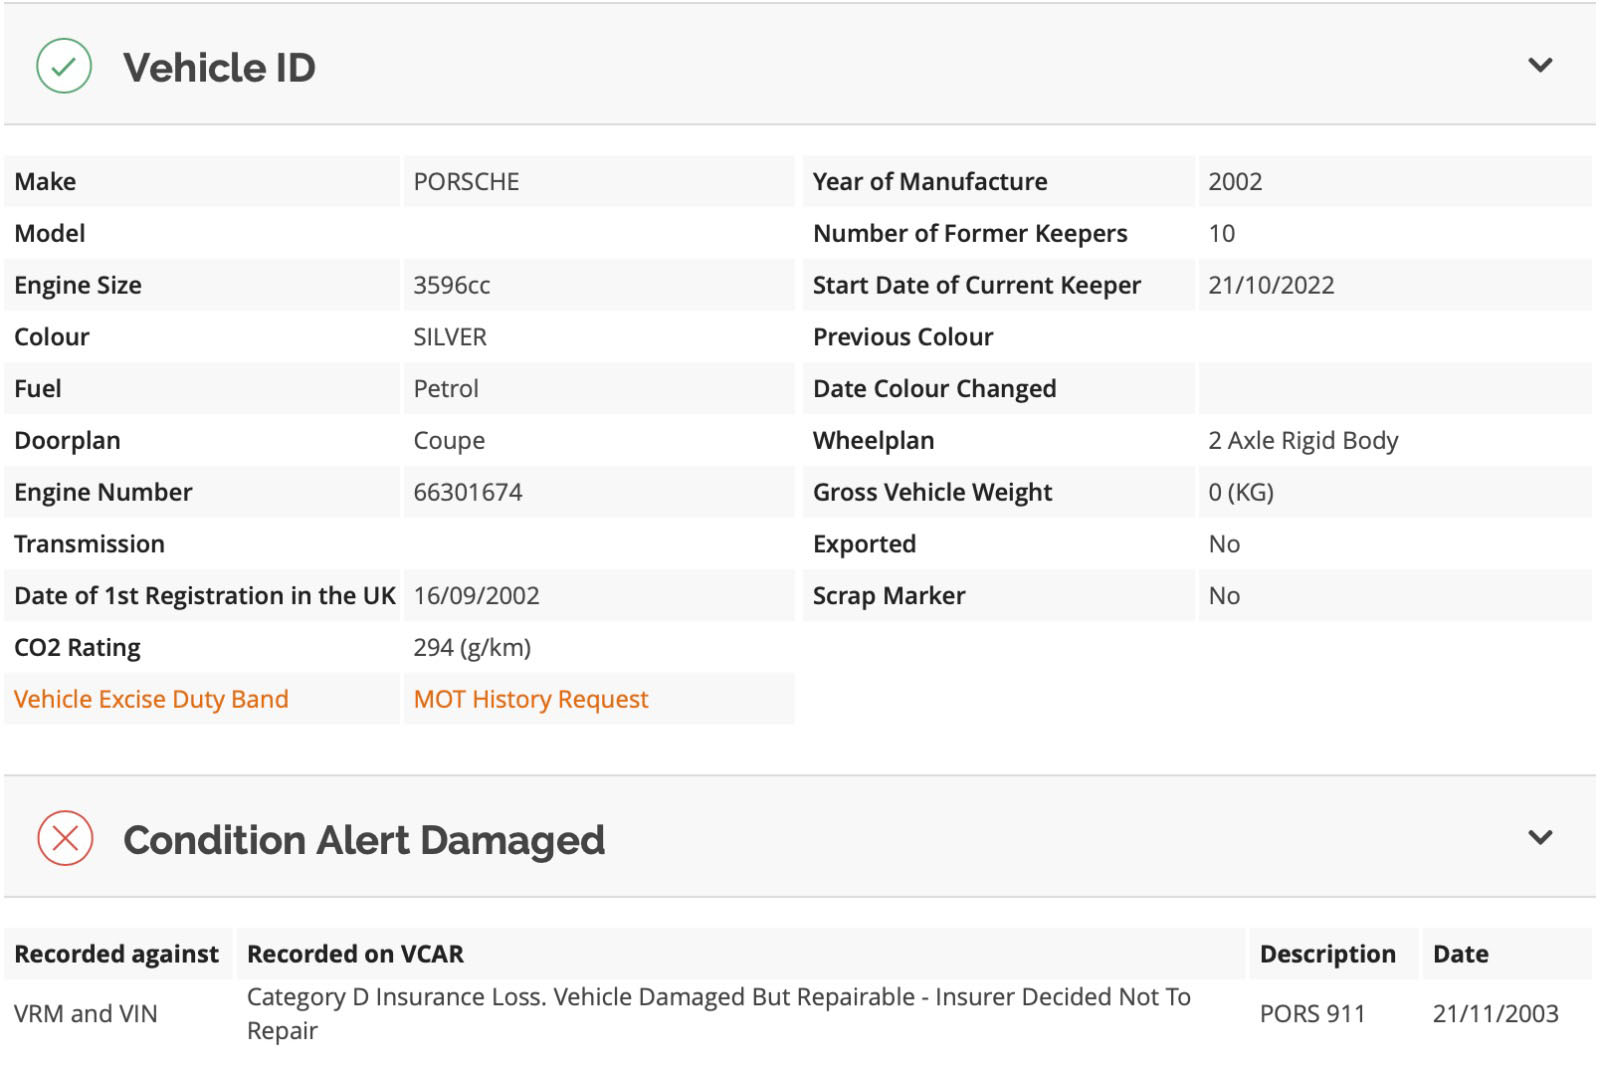Select the engine number 66301674
The width and height of the screenshot is (1600, 1071).
click(468, 492)
